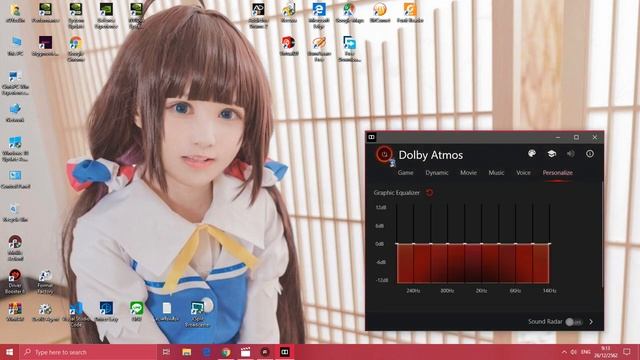This screenshot has height=360, width=640.
Task: Select the Music tab
Action: 496,173
